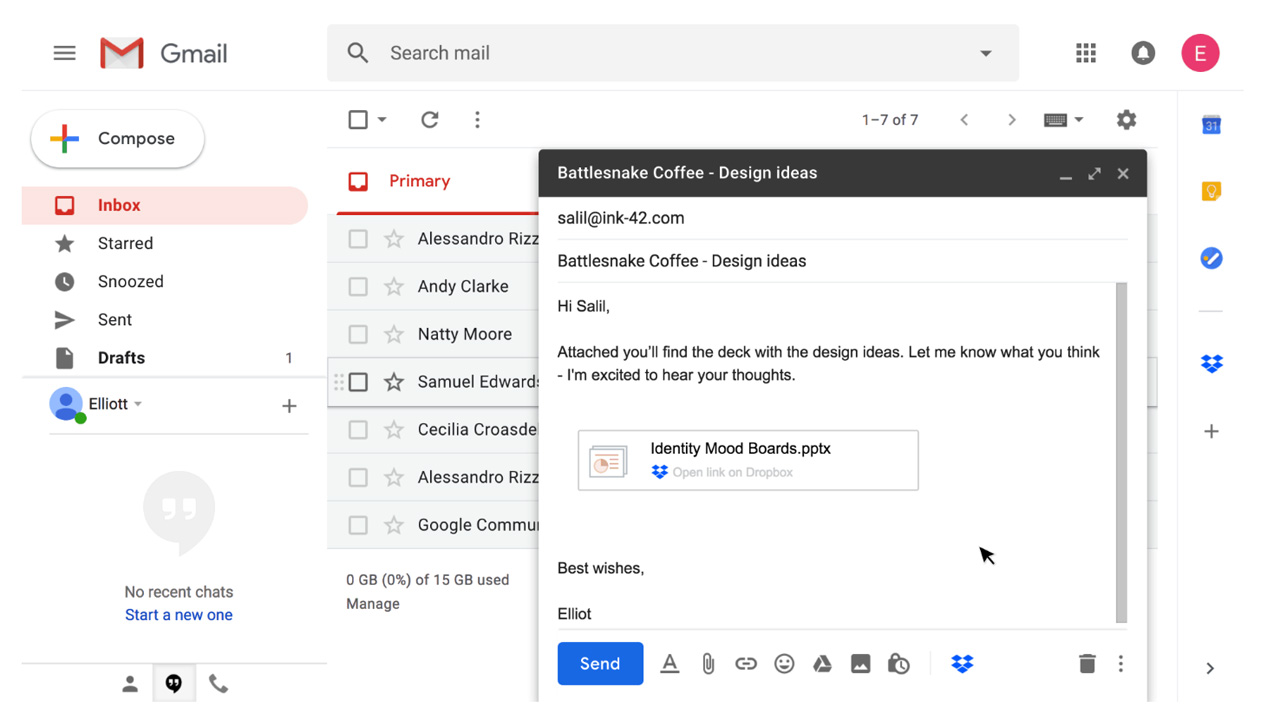Star the Samuel Edwards email
The height and width of the screenshot is (720, 1280).
tap(394, 382)
